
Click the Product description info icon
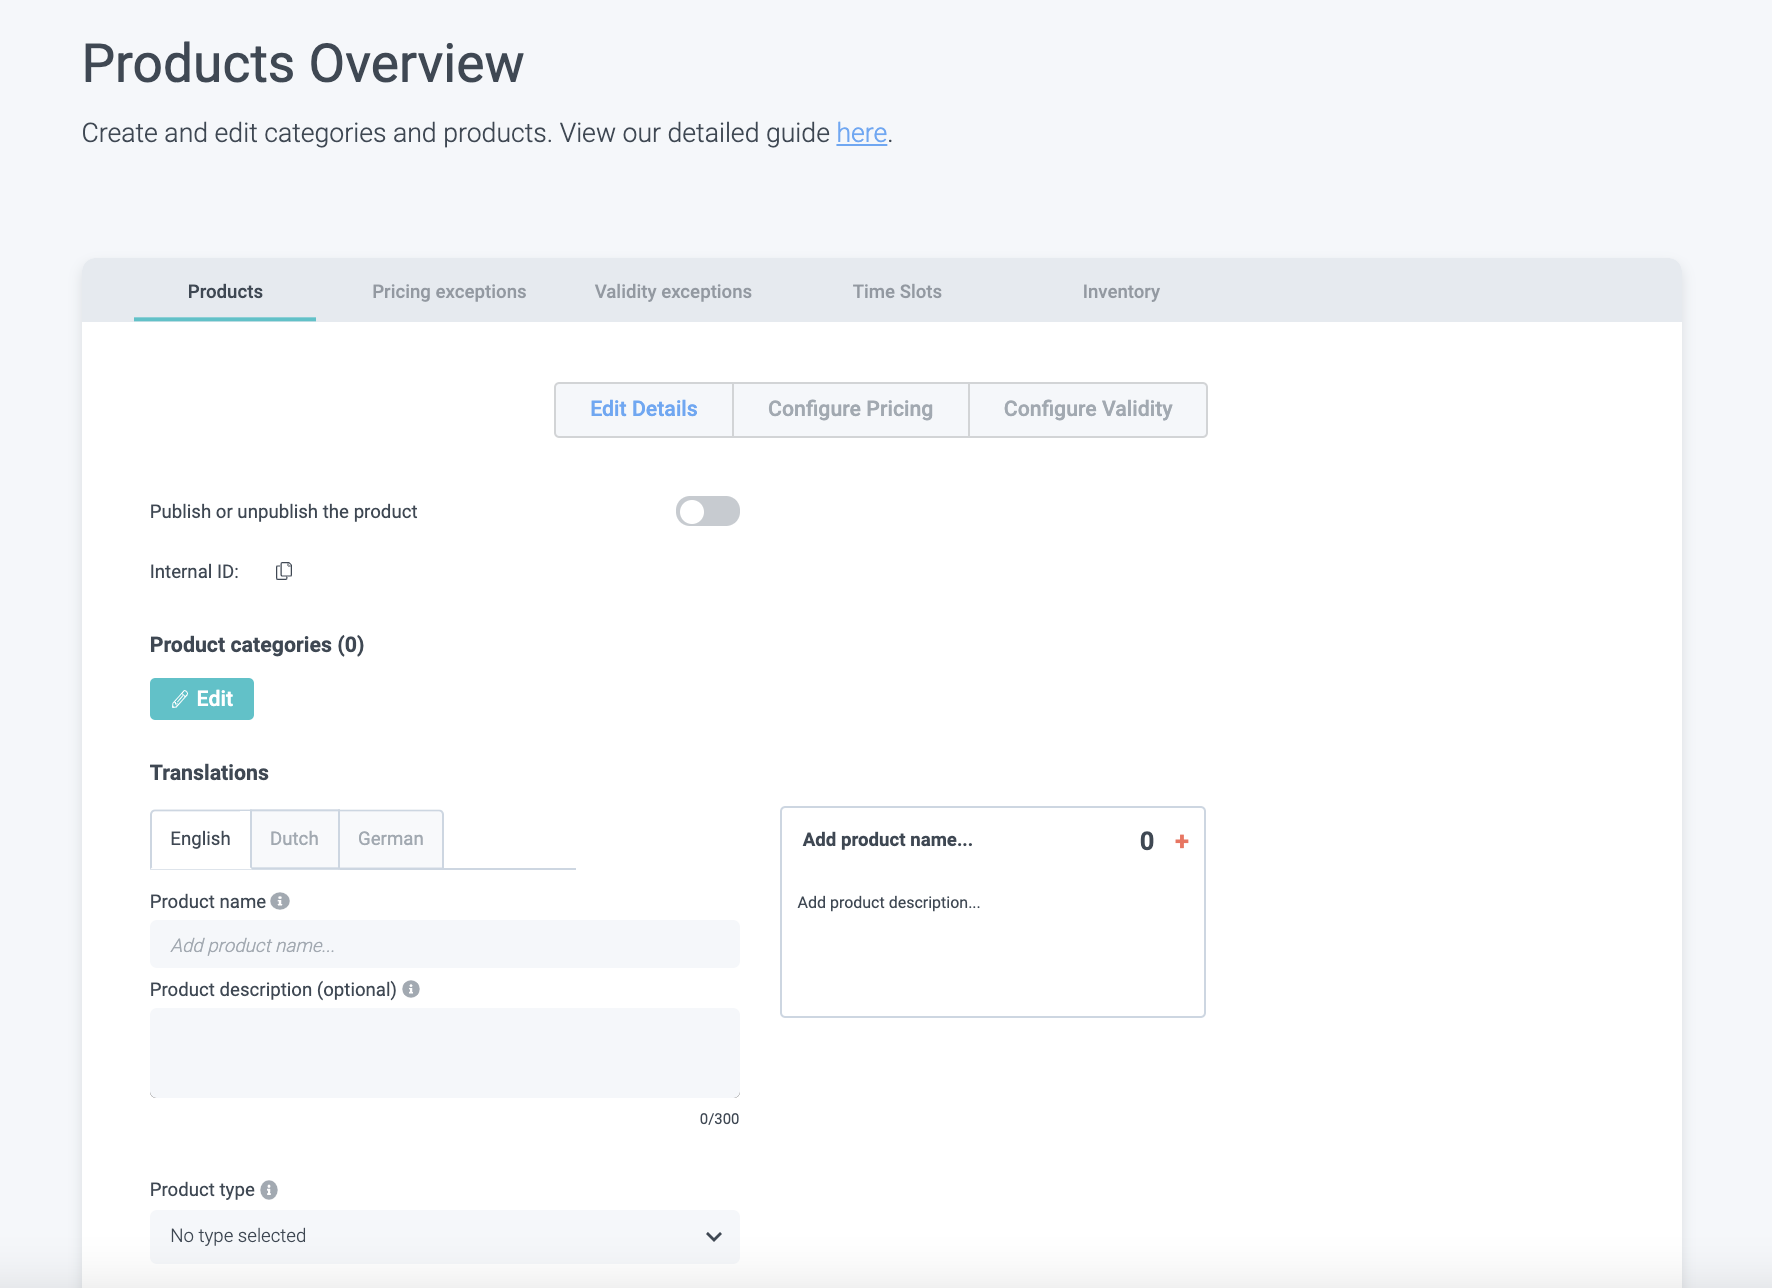click(x=411, y=989)
